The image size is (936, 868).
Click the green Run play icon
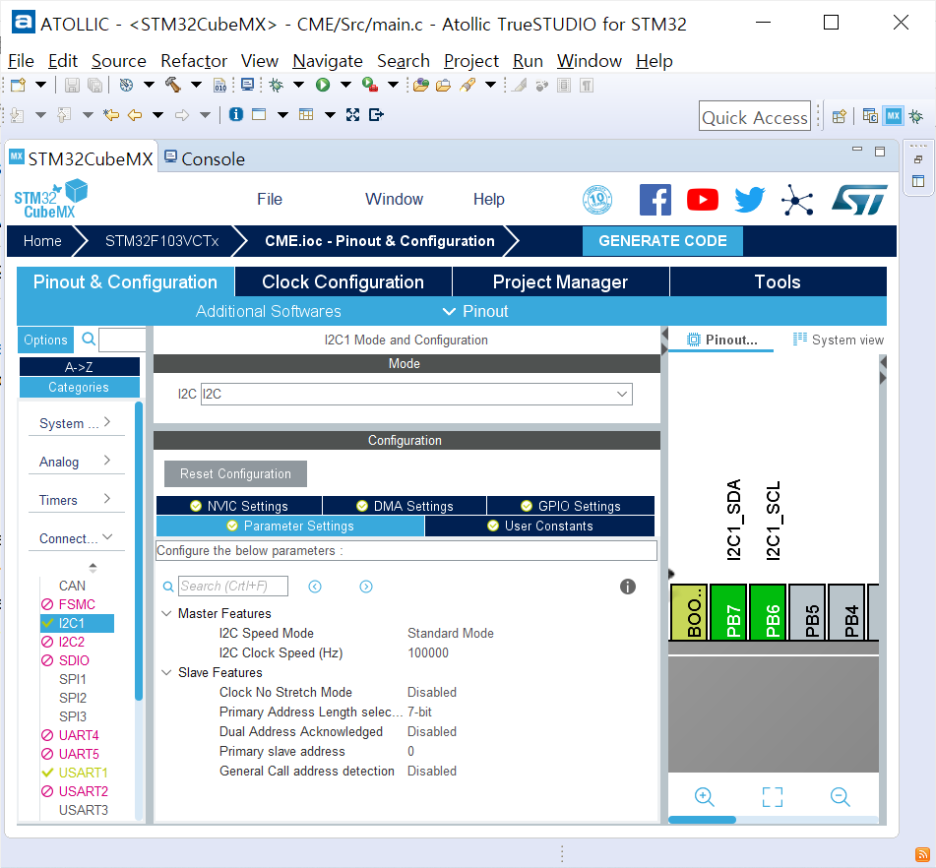(323, 85)
